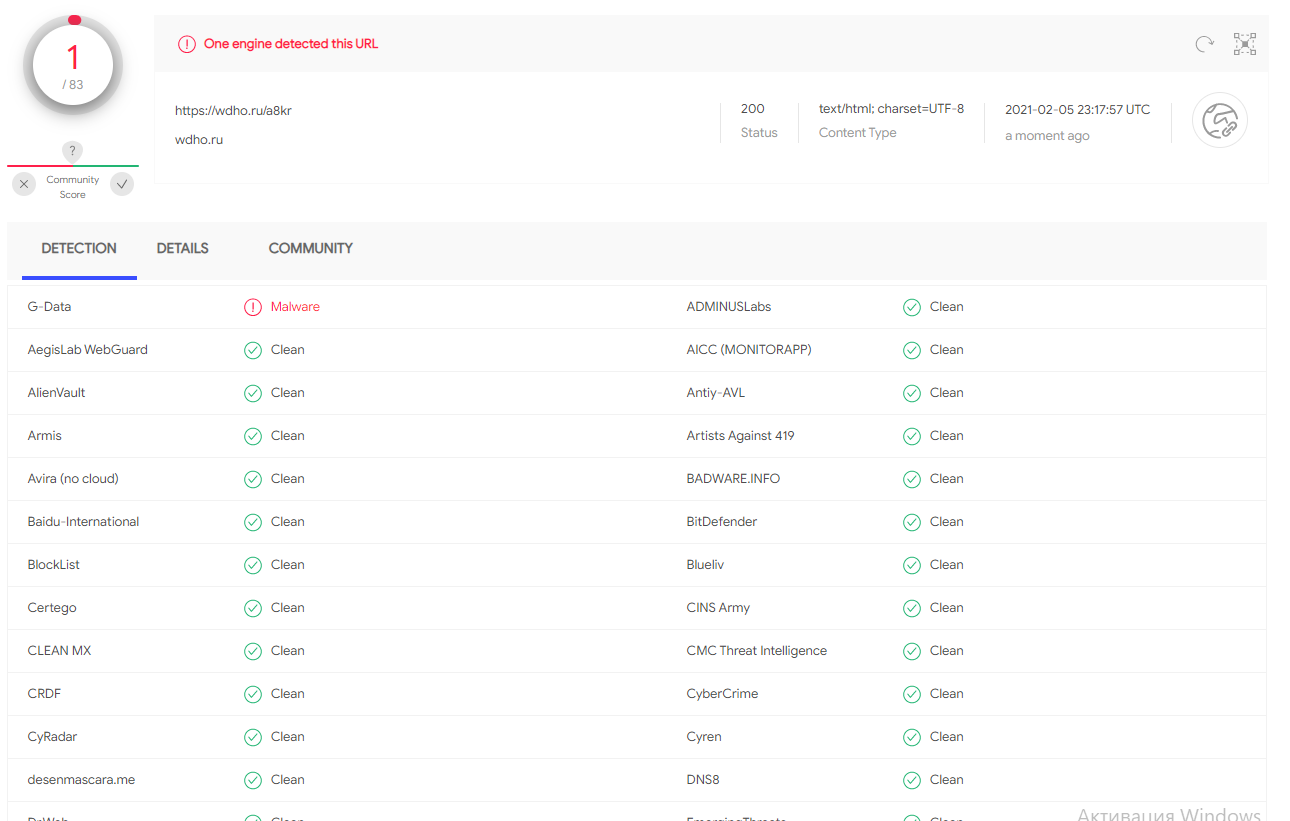This screenshot has height=821, width=1290.
Task: Click the scan timestamp 2021-02-05 23:17:57 UTC
Action: [x=1078, y=110]
